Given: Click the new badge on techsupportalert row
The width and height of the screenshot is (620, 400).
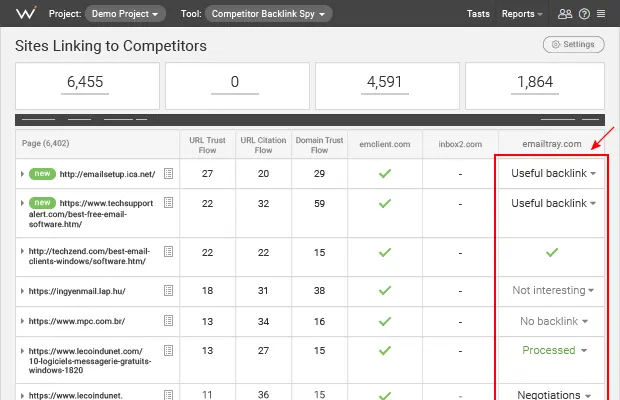Looking at the screenshot, I should click(x=42, y=203).
